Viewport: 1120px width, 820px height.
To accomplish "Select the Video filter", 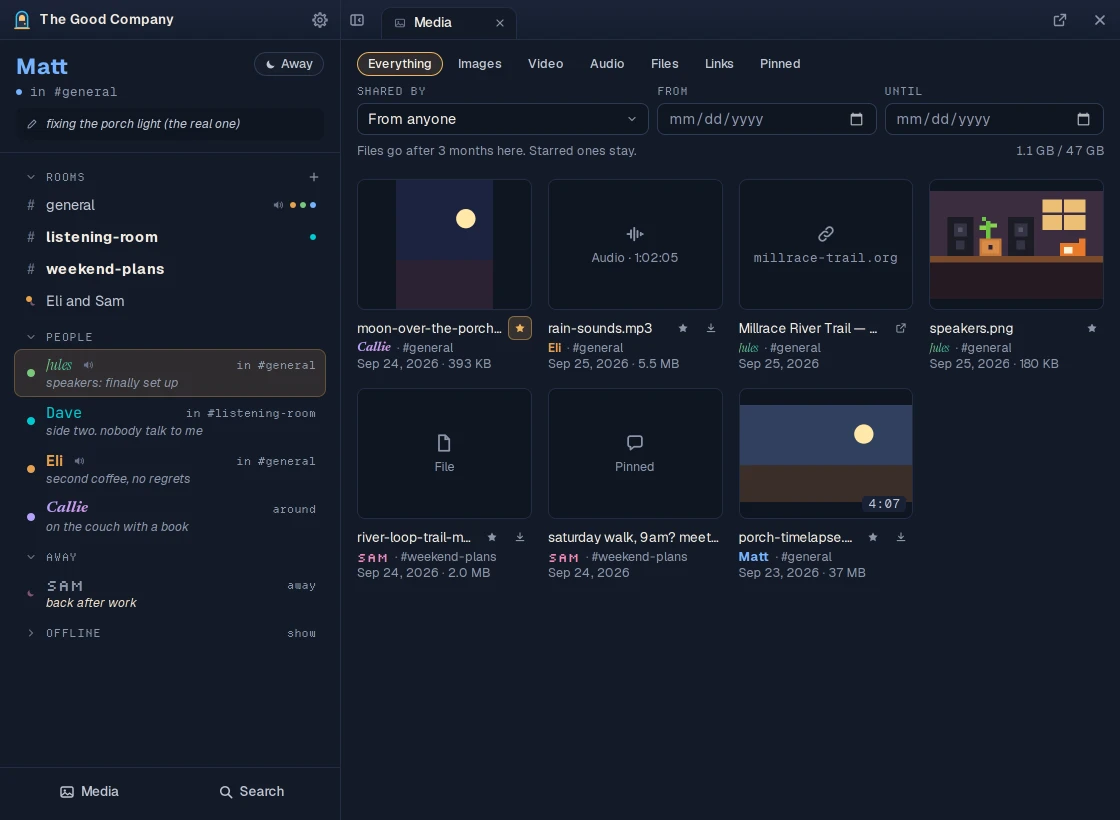I will click(x=546, y=64).
